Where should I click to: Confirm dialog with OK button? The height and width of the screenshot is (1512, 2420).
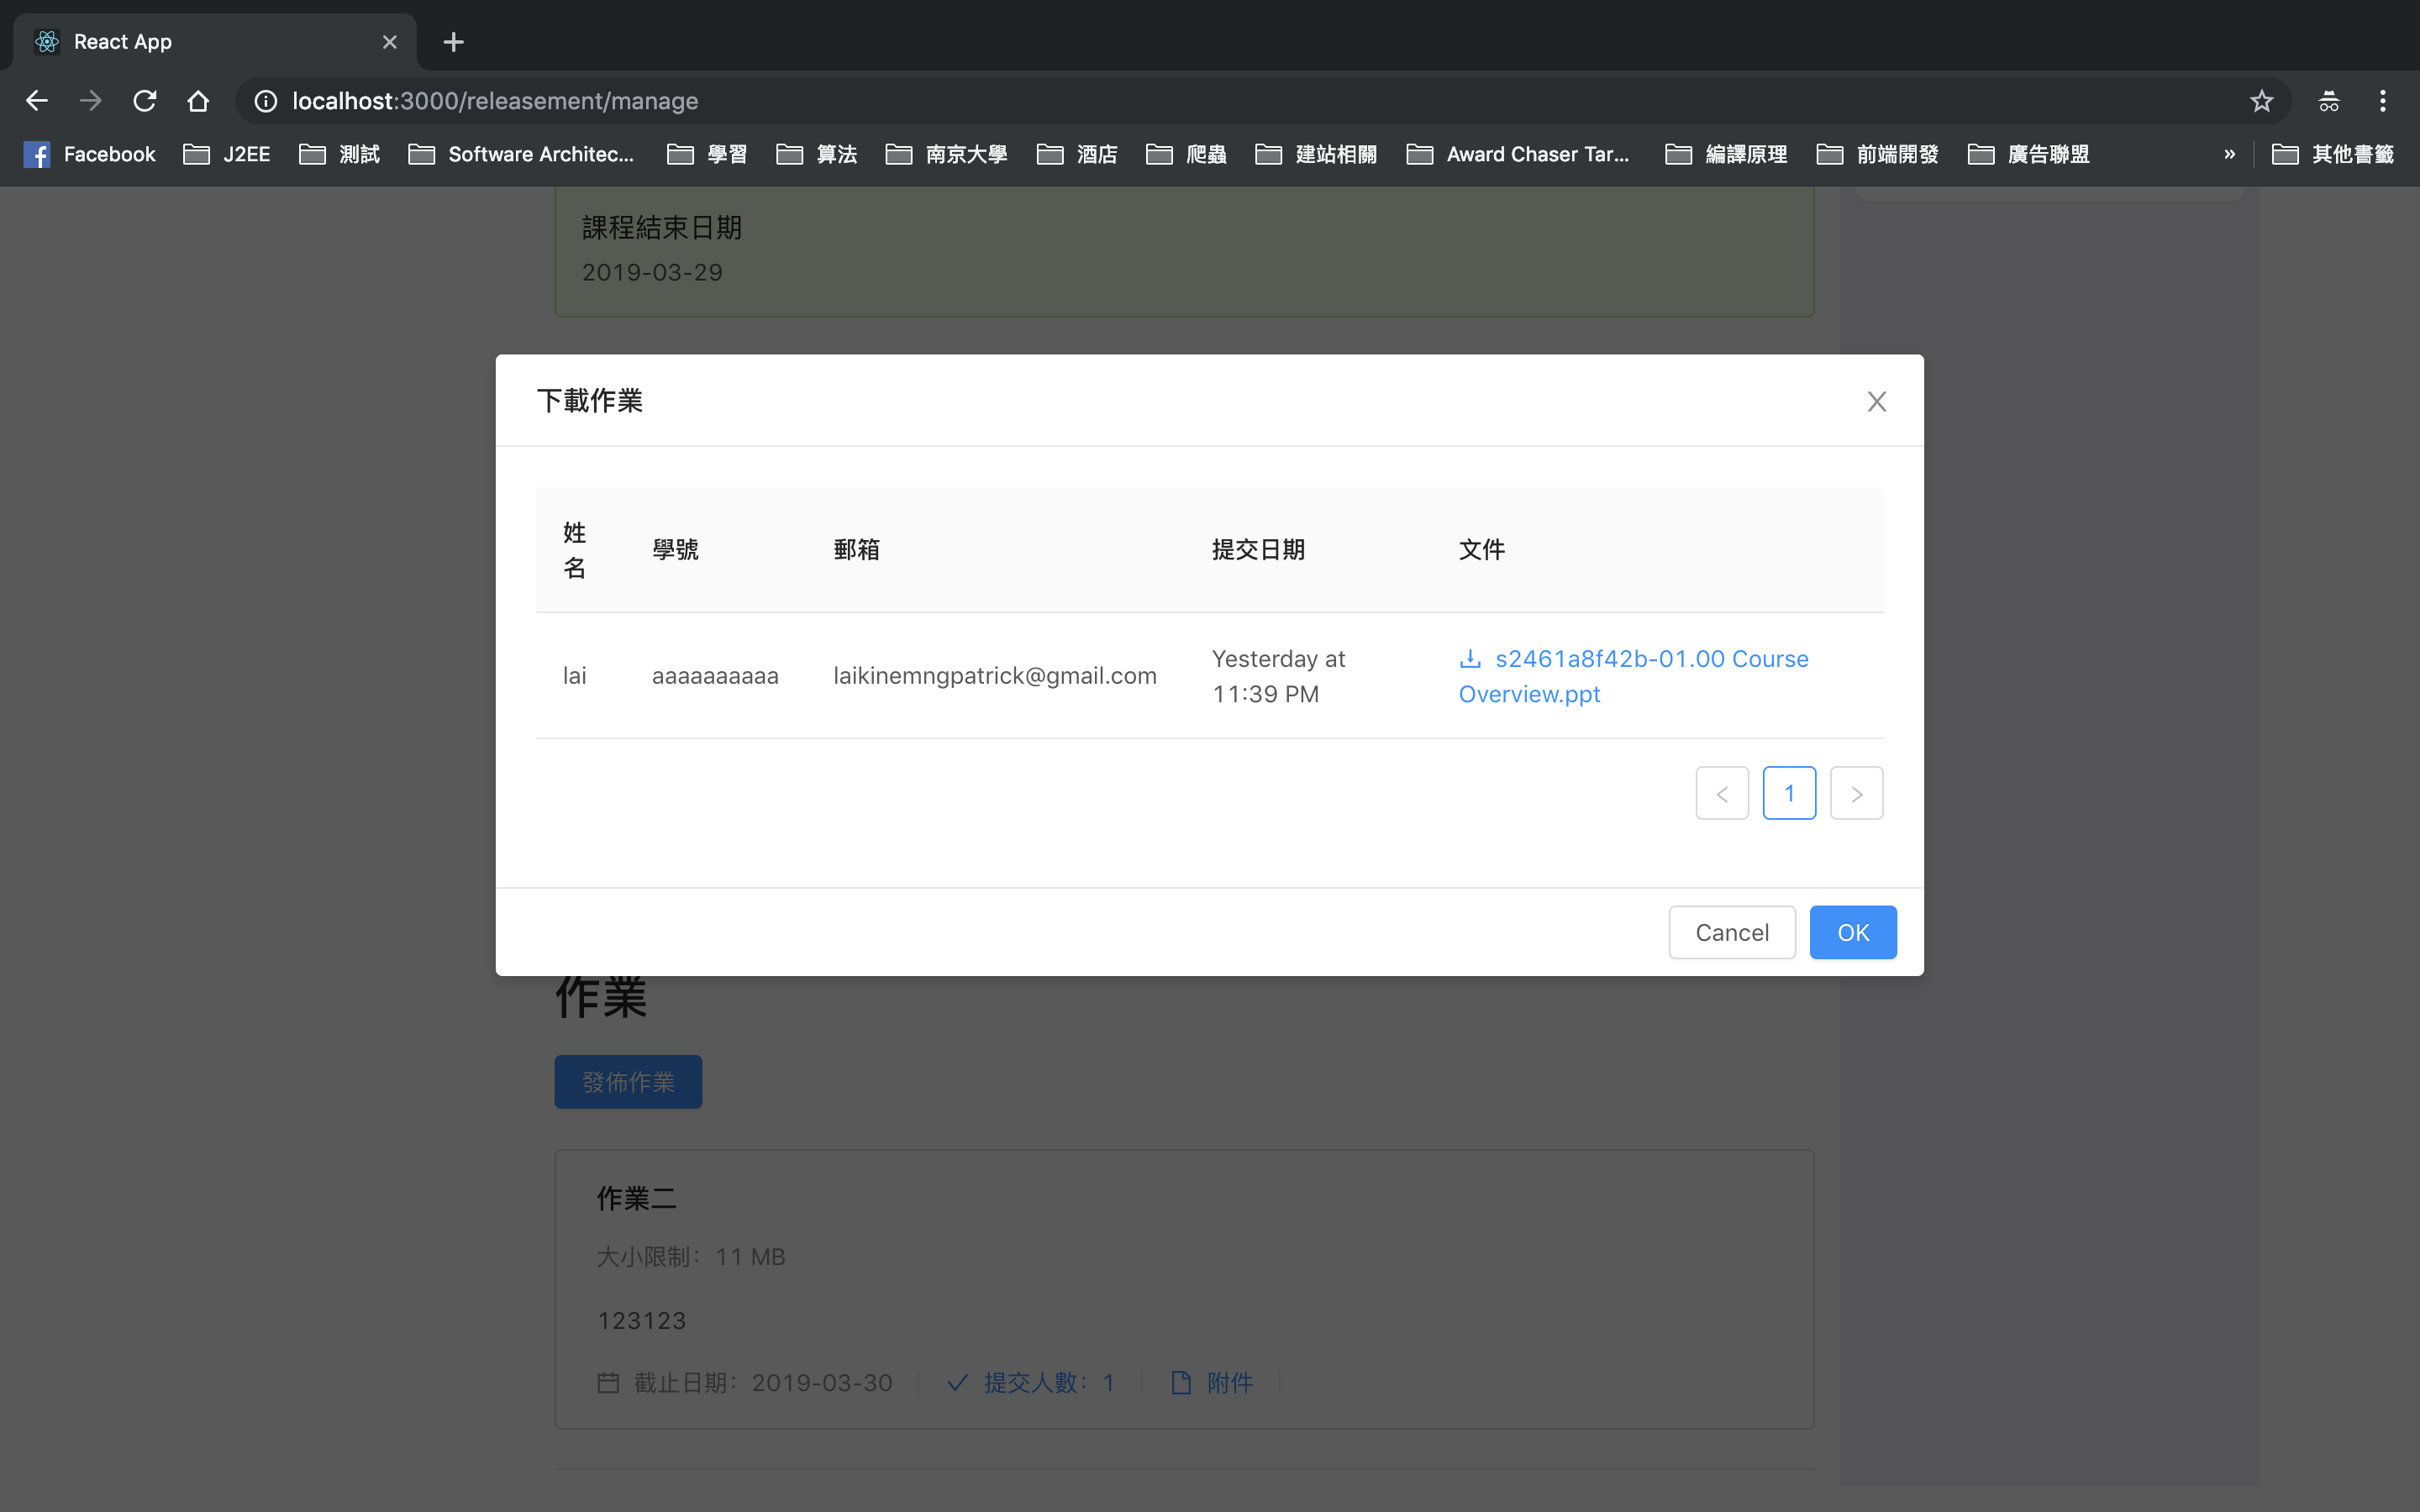coord(1852,932)
